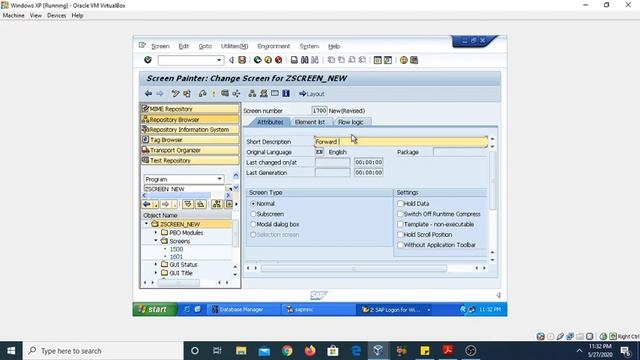Expand the PBO Modules folder
Screen dimensions: 640x360
click(156, 233)
